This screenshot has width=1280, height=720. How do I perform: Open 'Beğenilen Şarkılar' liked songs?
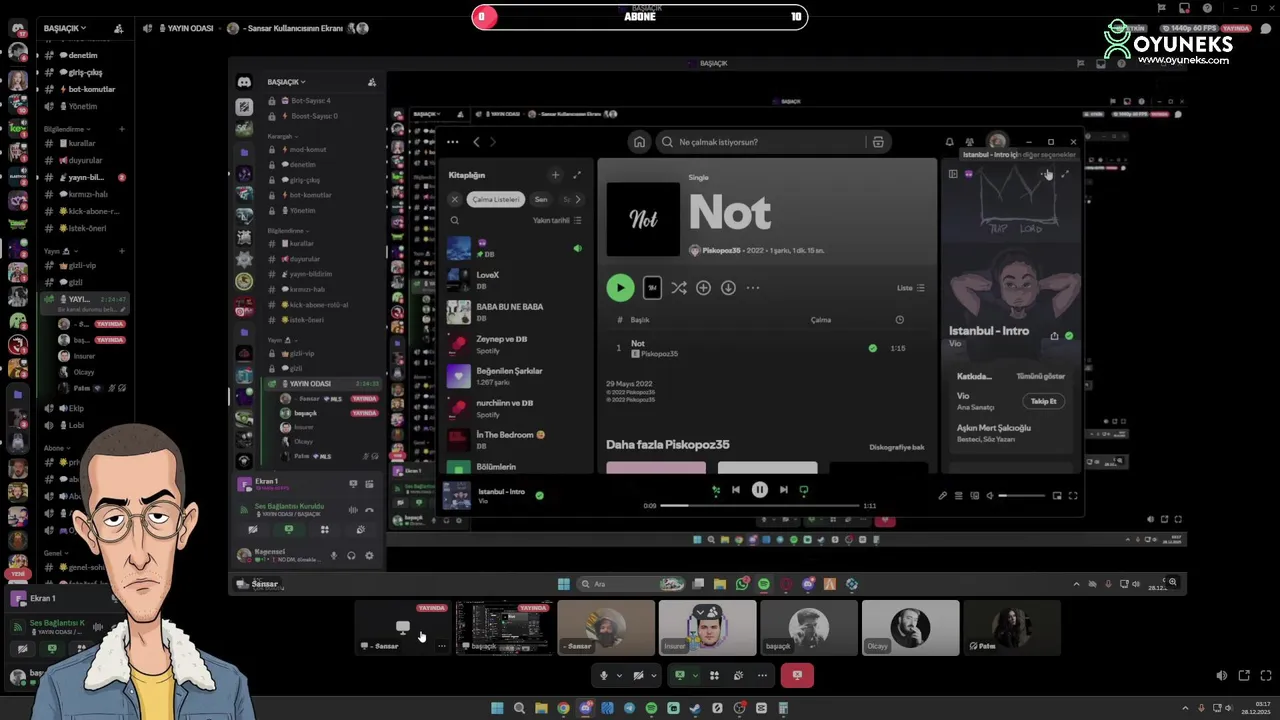pos(515,376)
